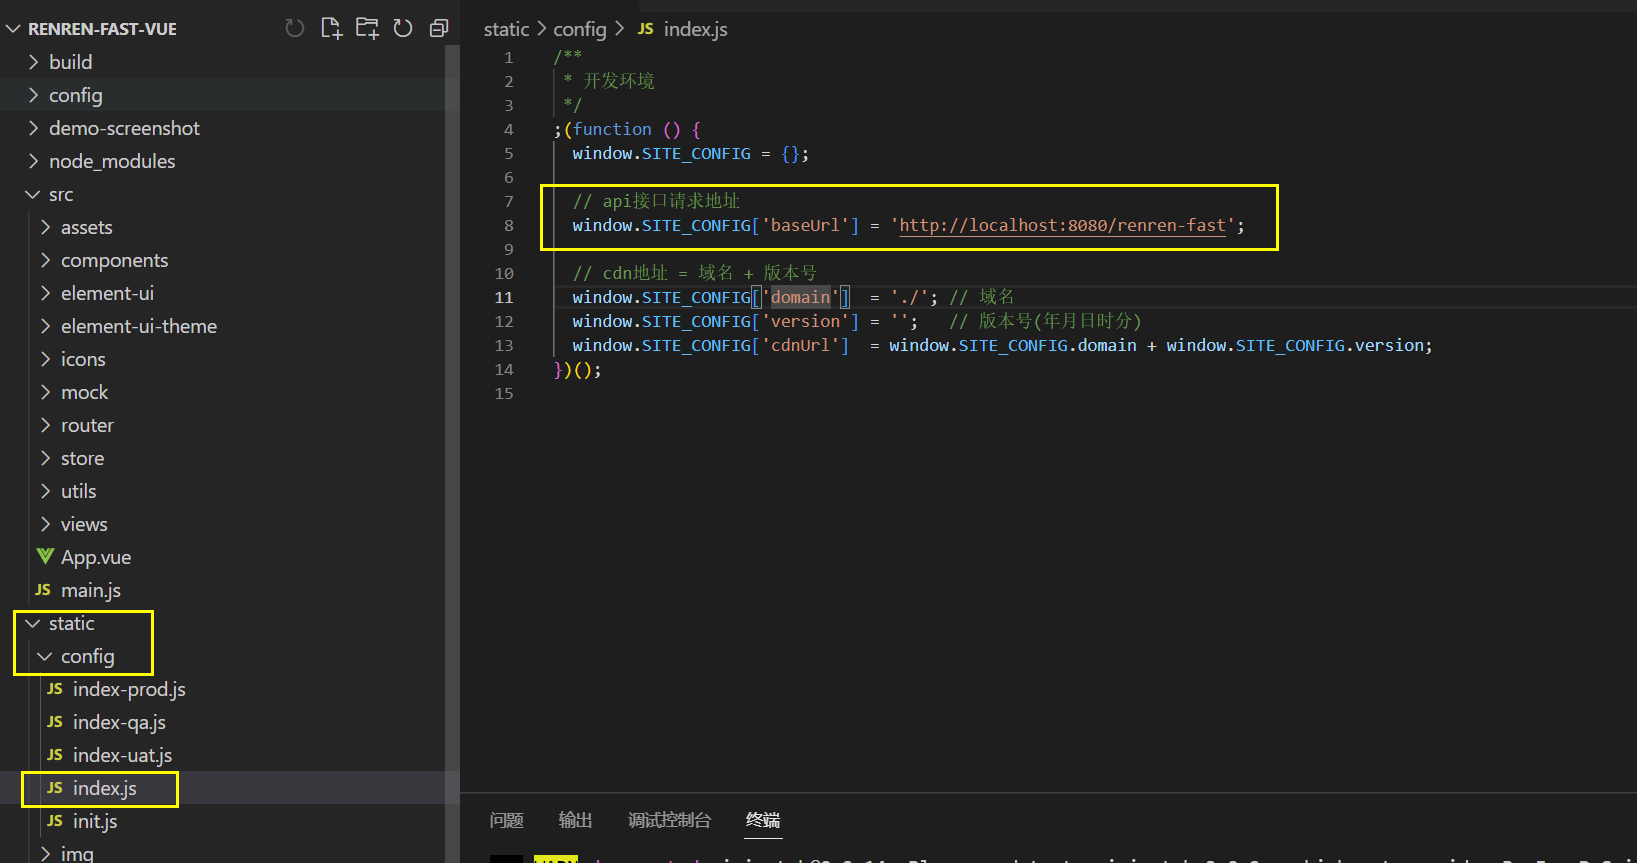This screenshot has height=863, width=1637.
Task: Click the Vue icon next to App.vue
Action: (x=45, y=556)
